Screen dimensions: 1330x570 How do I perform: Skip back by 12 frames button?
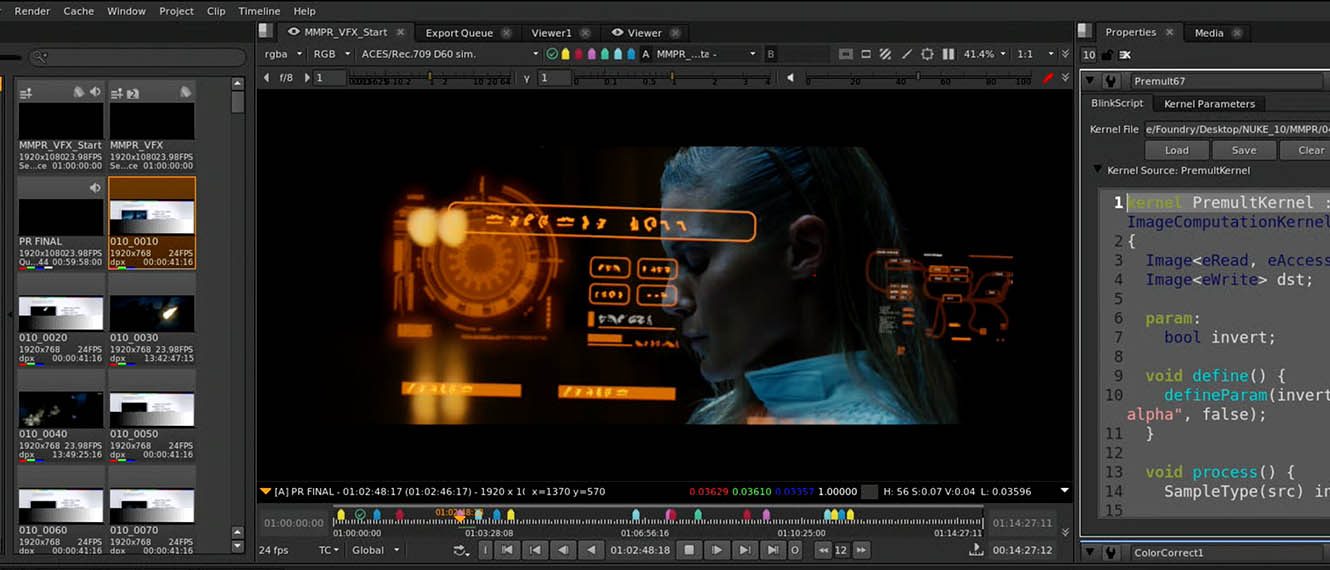(823, 550)
